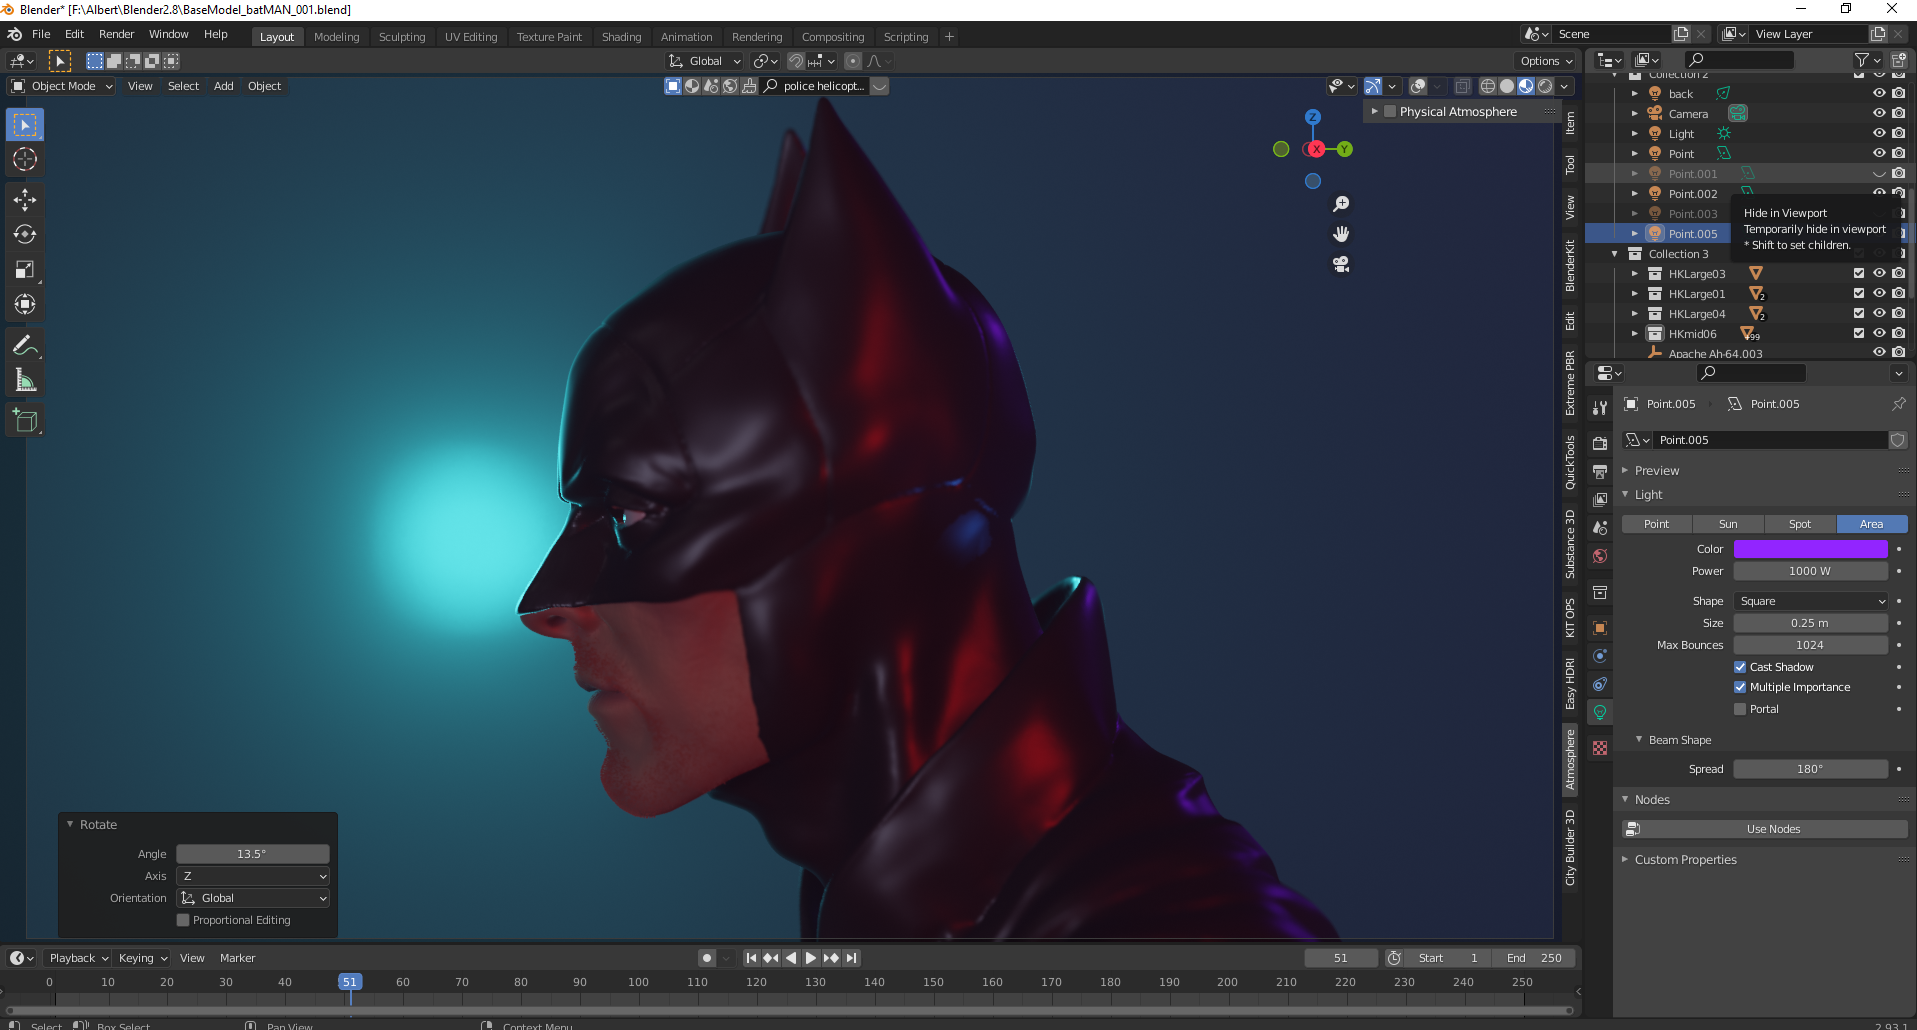Click the blue Z axis gizmo handle
The image size is (1917, 1030).
[x=1313, y=117]
